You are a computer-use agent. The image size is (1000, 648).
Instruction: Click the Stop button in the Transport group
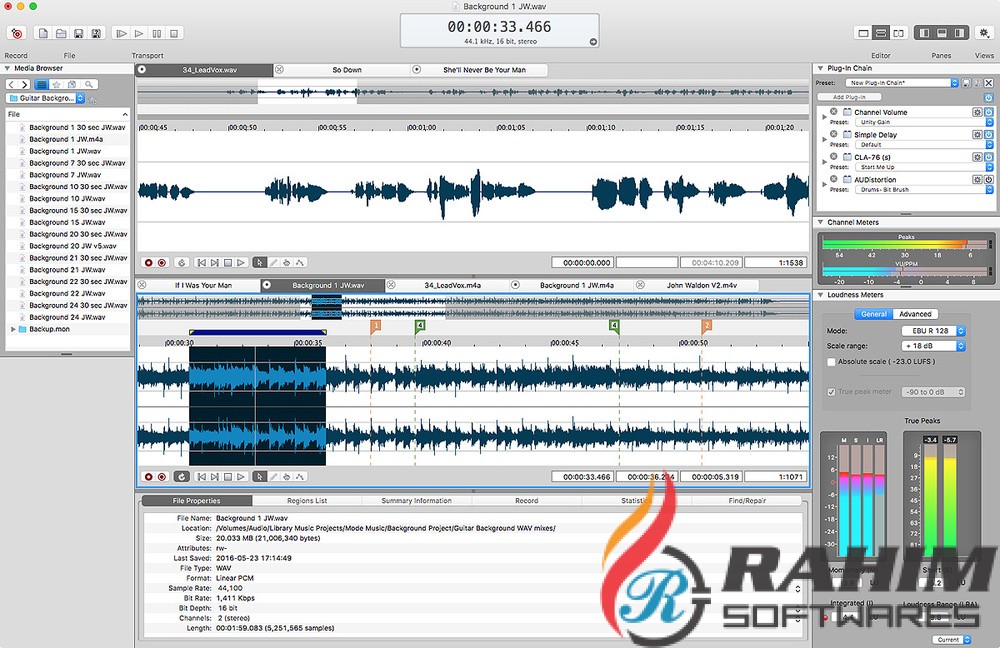tap(176, 33)
